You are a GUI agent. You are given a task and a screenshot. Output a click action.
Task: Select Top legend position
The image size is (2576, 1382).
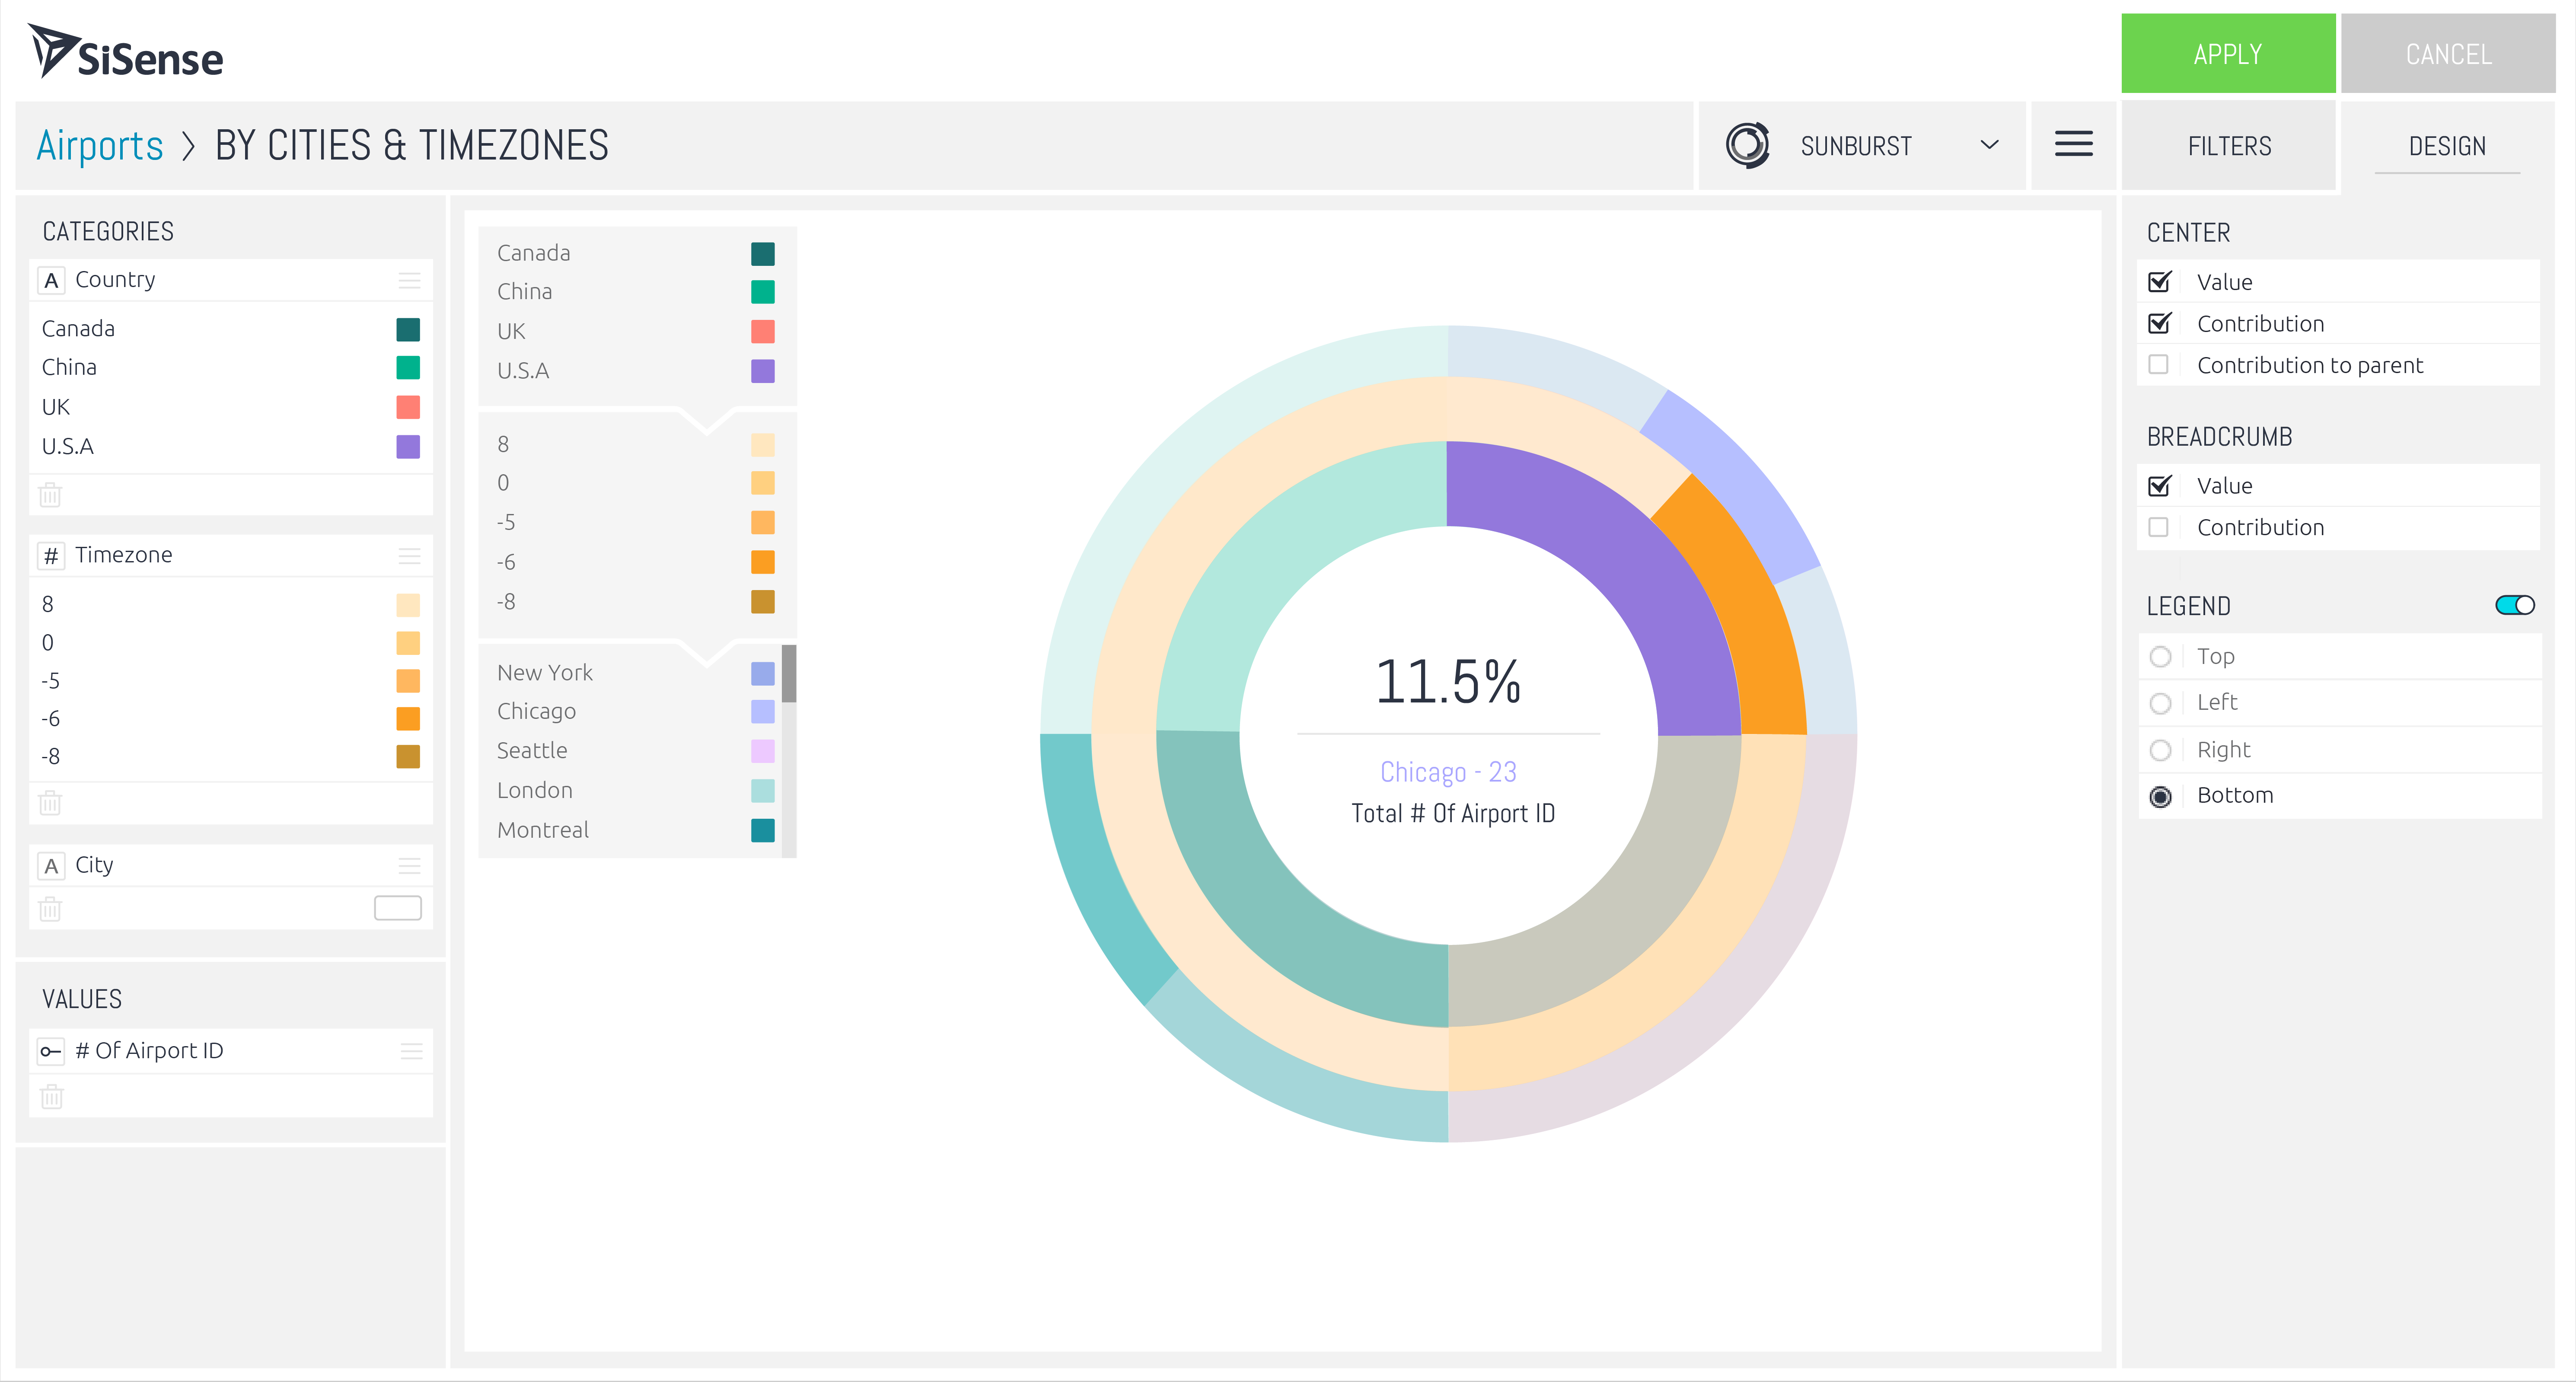(x=2160, y=657)
